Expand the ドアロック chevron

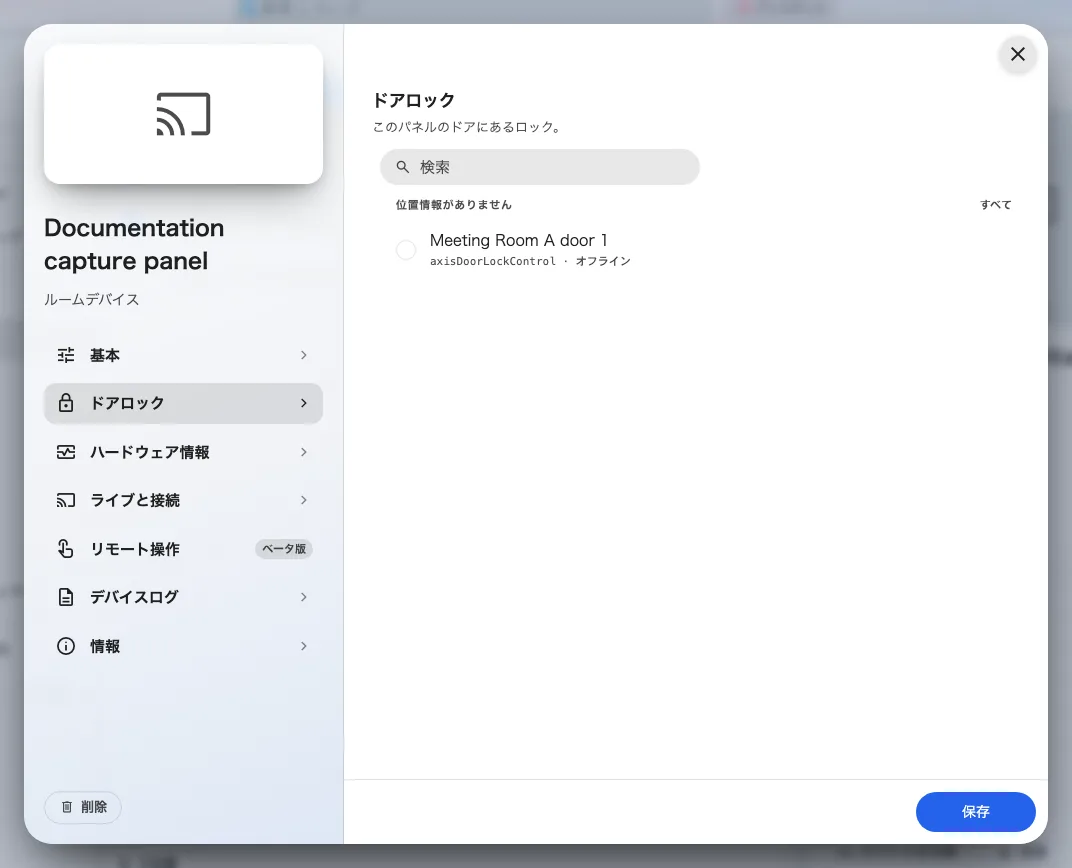pos(304,403)
